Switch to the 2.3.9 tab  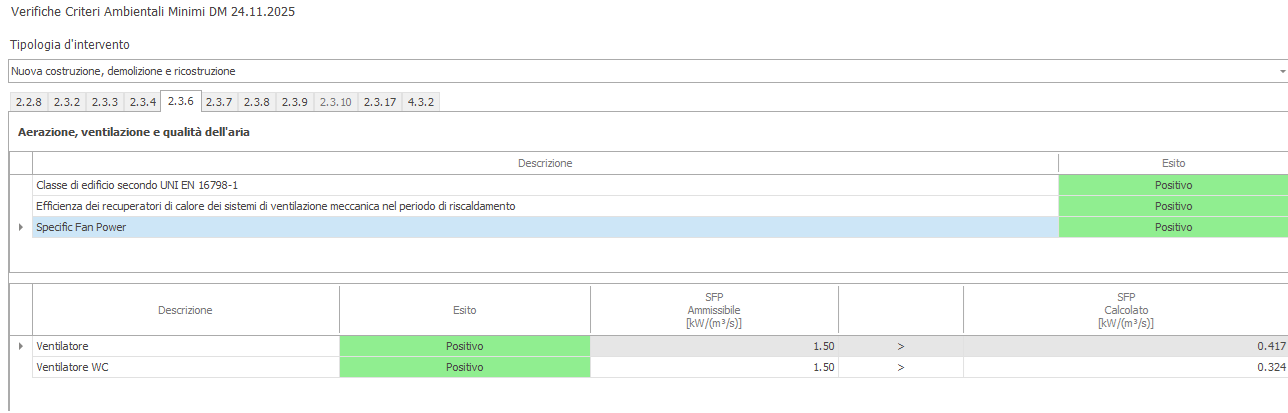tap(295, 102)
